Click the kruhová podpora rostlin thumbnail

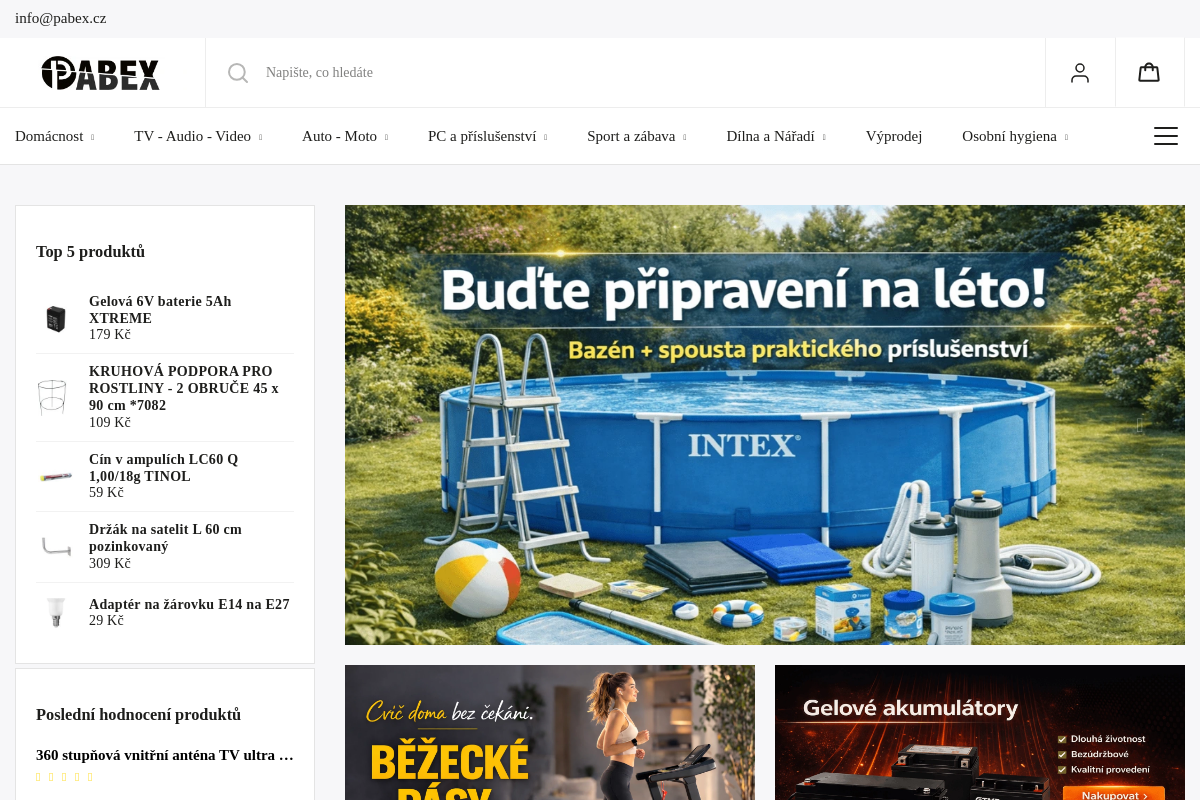52,397
